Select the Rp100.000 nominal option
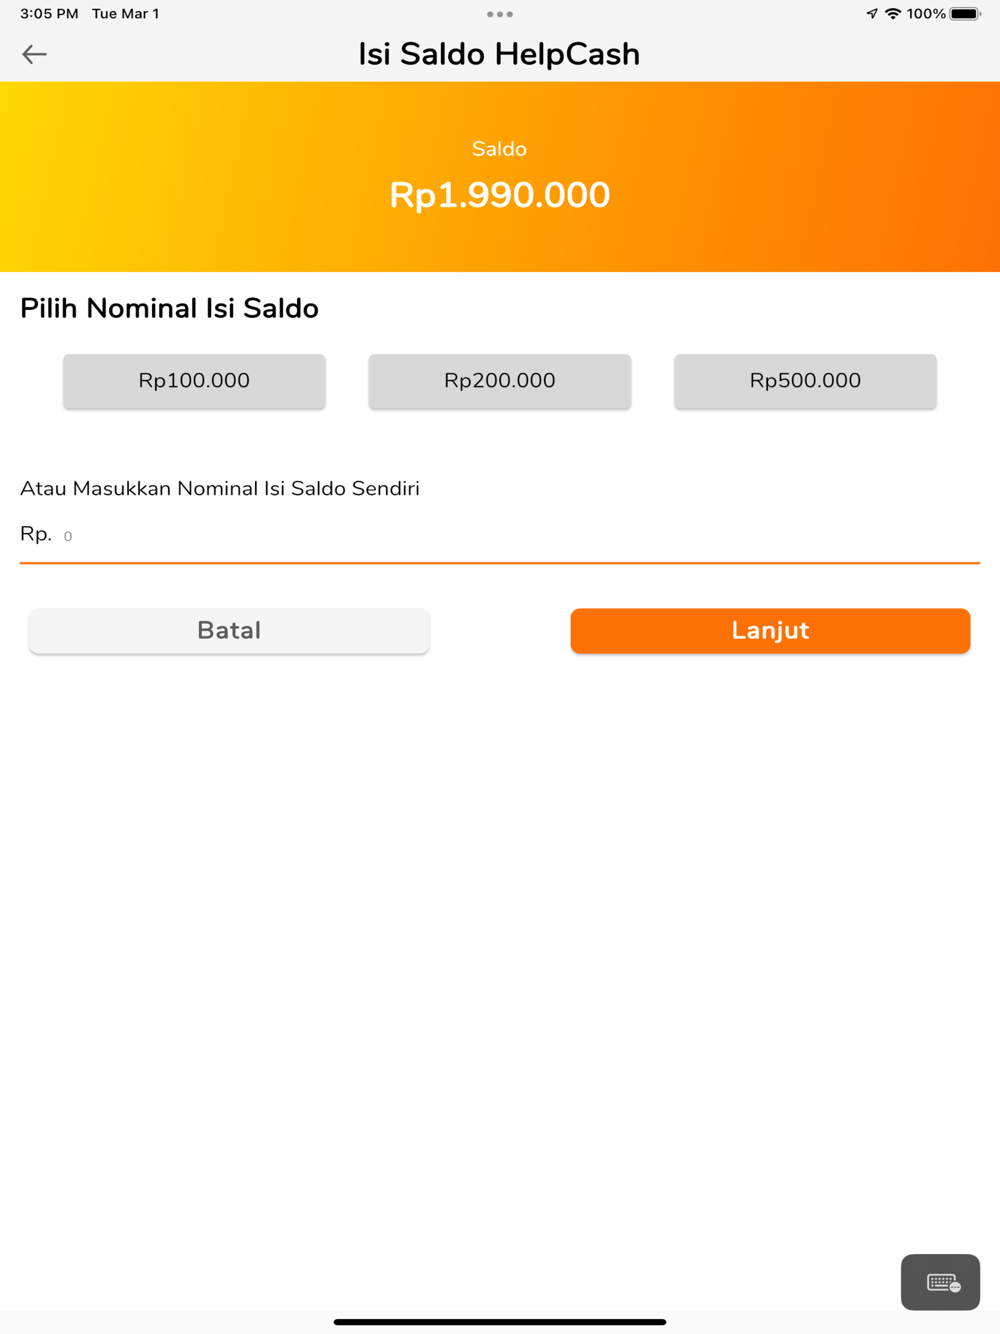This screenshot has width=1000, height=1334. [x=194, y=381]
